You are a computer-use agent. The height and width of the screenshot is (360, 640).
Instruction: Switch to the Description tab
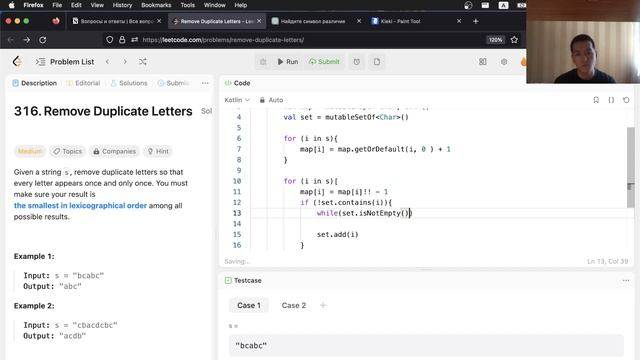pyautogui.click(x=35, y=83)
